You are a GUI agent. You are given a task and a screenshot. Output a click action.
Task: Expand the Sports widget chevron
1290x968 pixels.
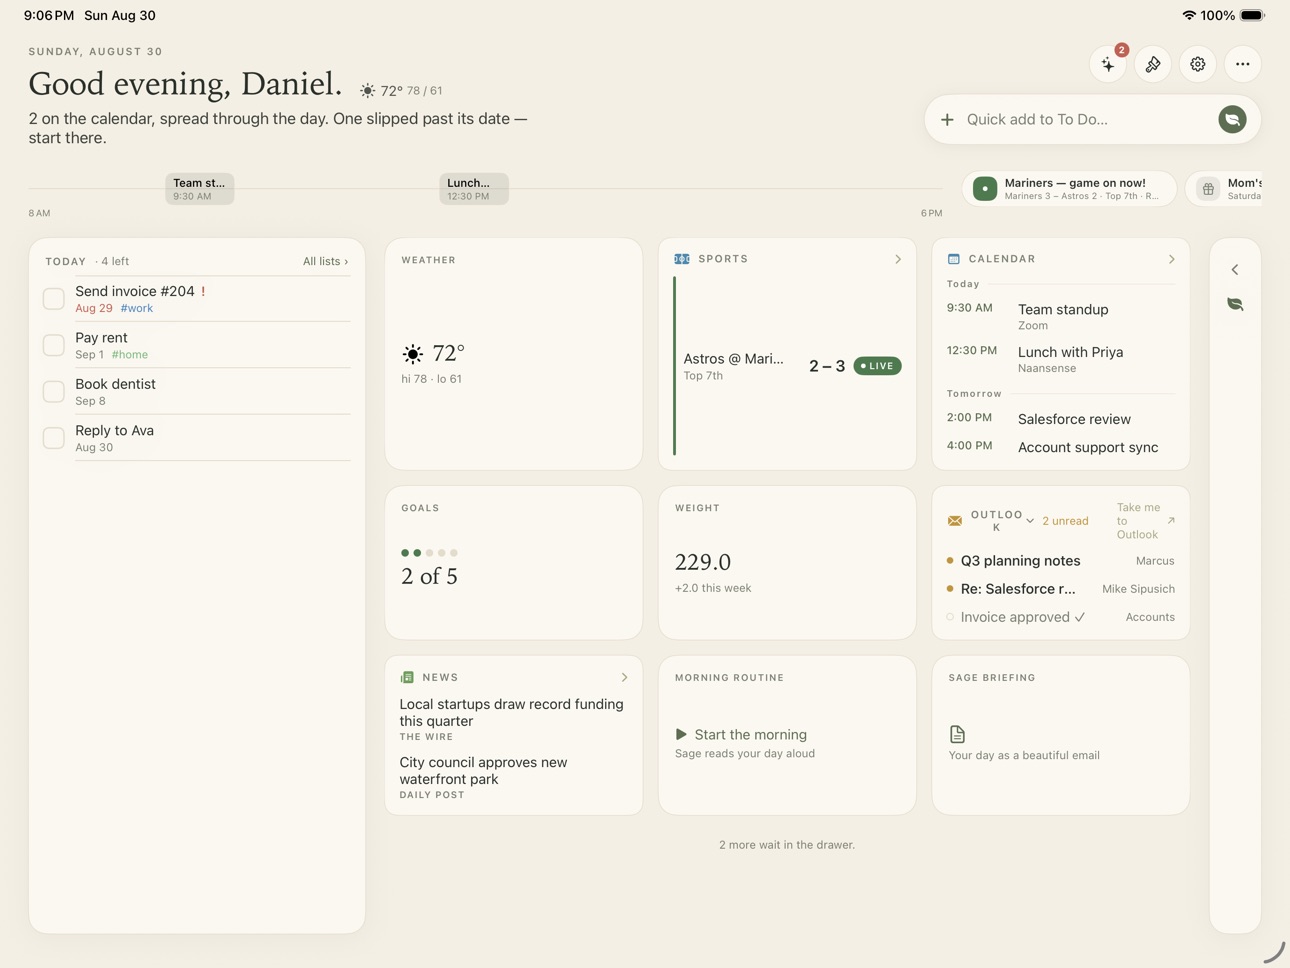[x=898, y=259]
